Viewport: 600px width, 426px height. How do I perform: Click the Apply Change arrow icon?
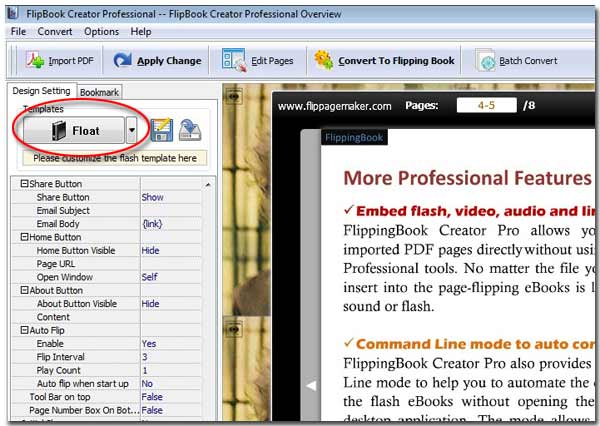(x=122, y=60)
